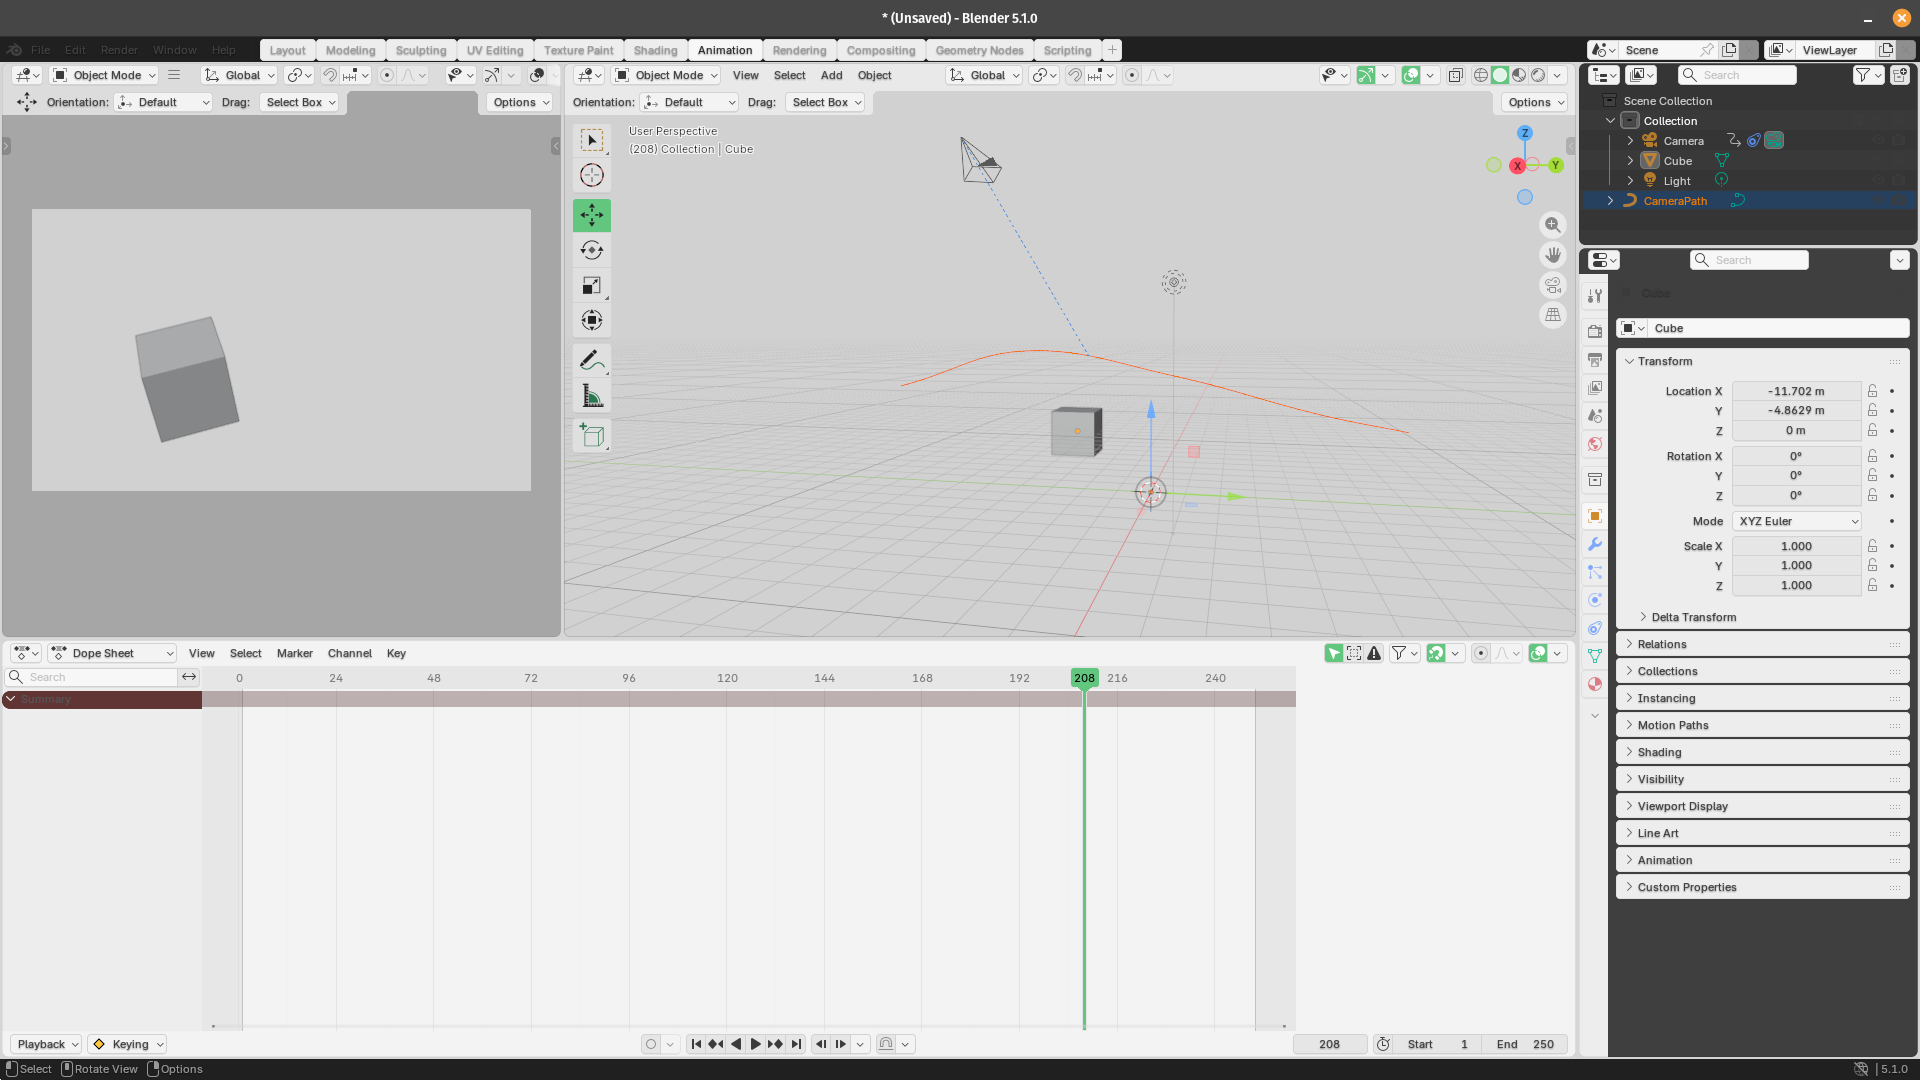Screen dimensions: 1920x1080
Task: Open the Marker menu in Dope Sheet
Action: pyautogui.click(x=294, y=653)
